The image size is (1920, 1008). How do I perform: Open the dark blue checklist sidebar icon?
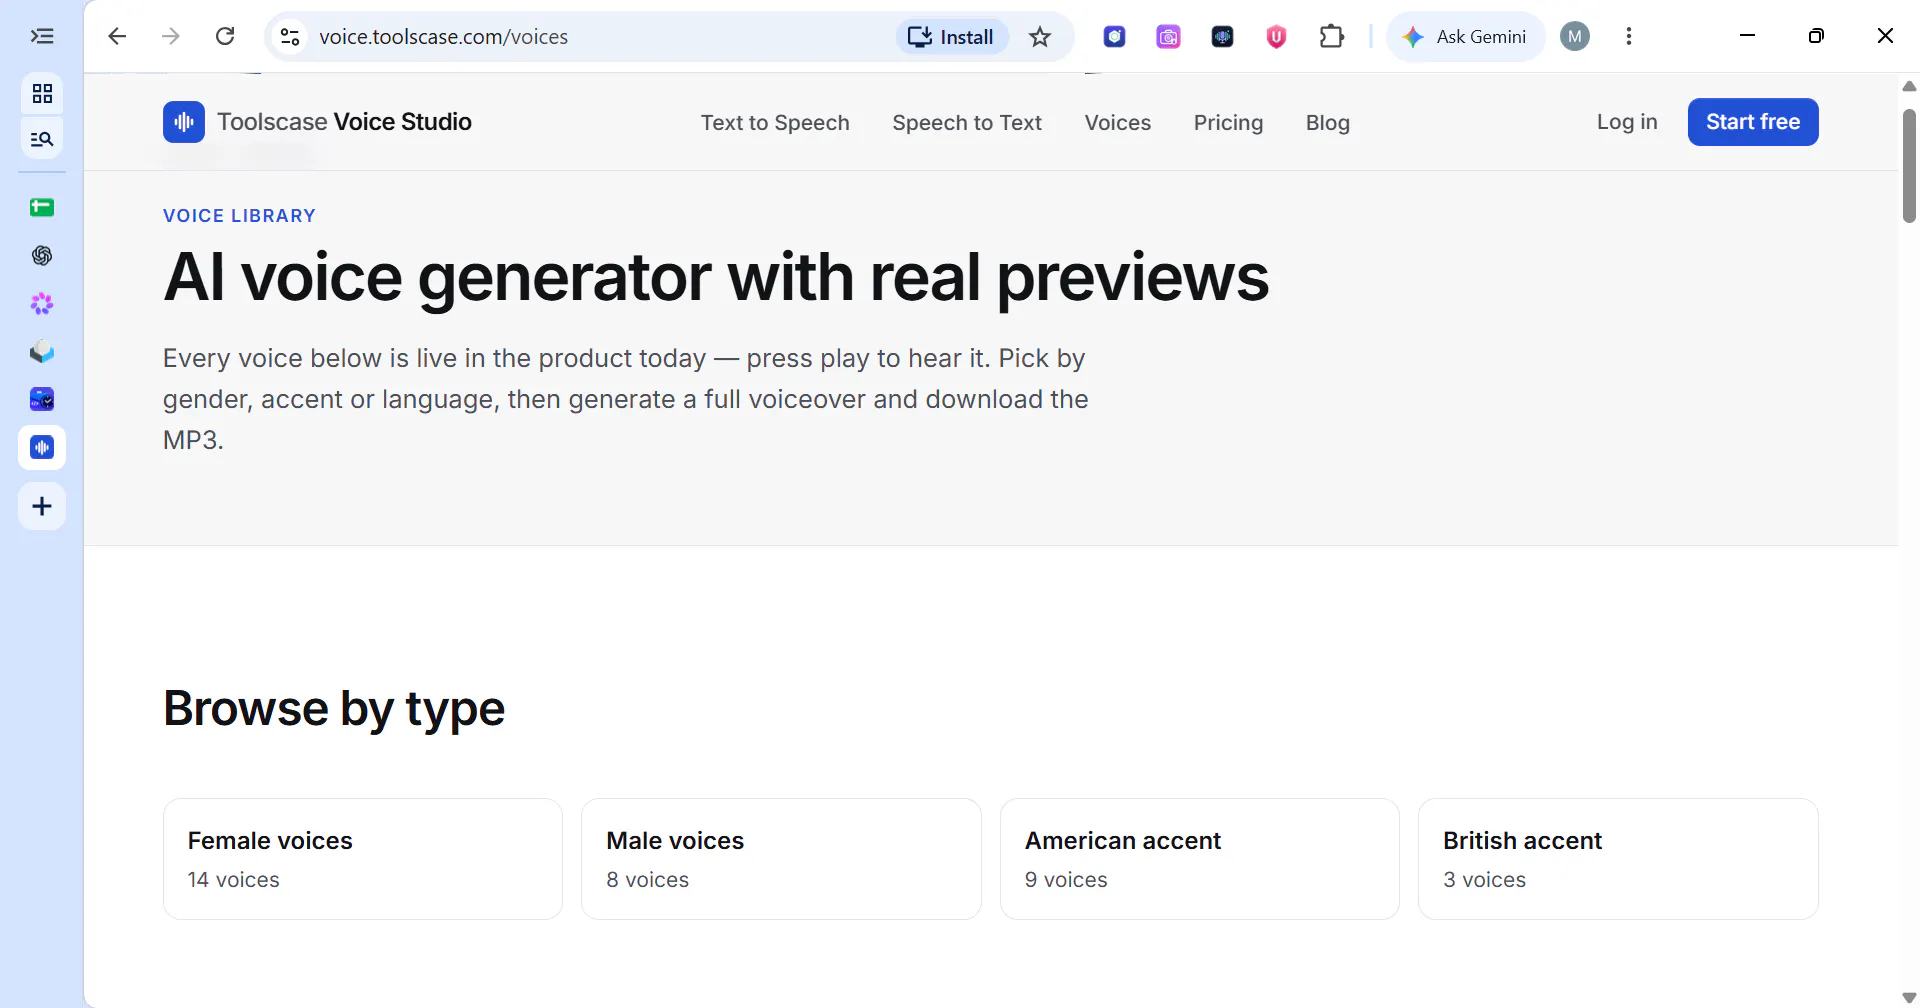42,400
